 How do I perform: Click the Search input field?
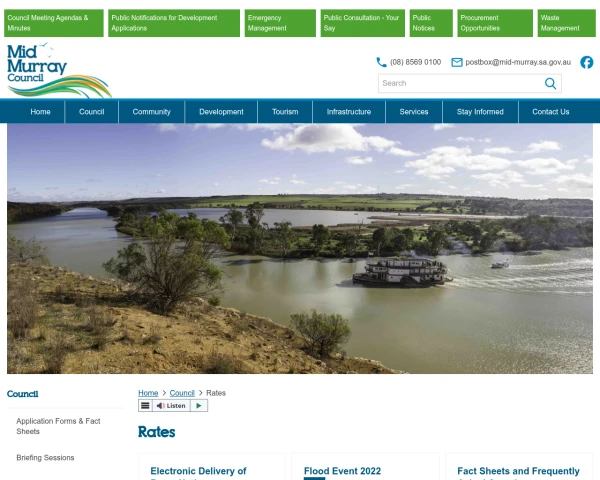click(461, 83)
